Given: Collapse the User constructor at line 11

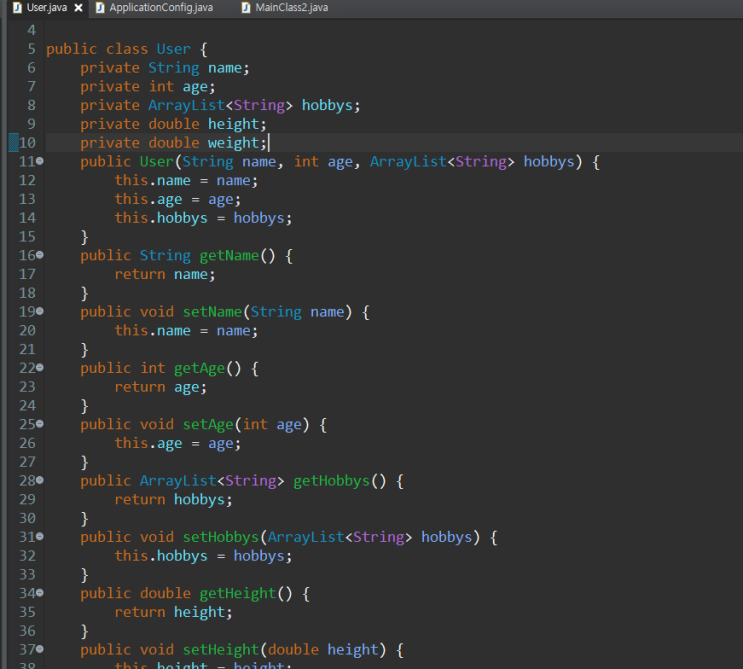Looking at the screenshot, I should pos(40,161).
